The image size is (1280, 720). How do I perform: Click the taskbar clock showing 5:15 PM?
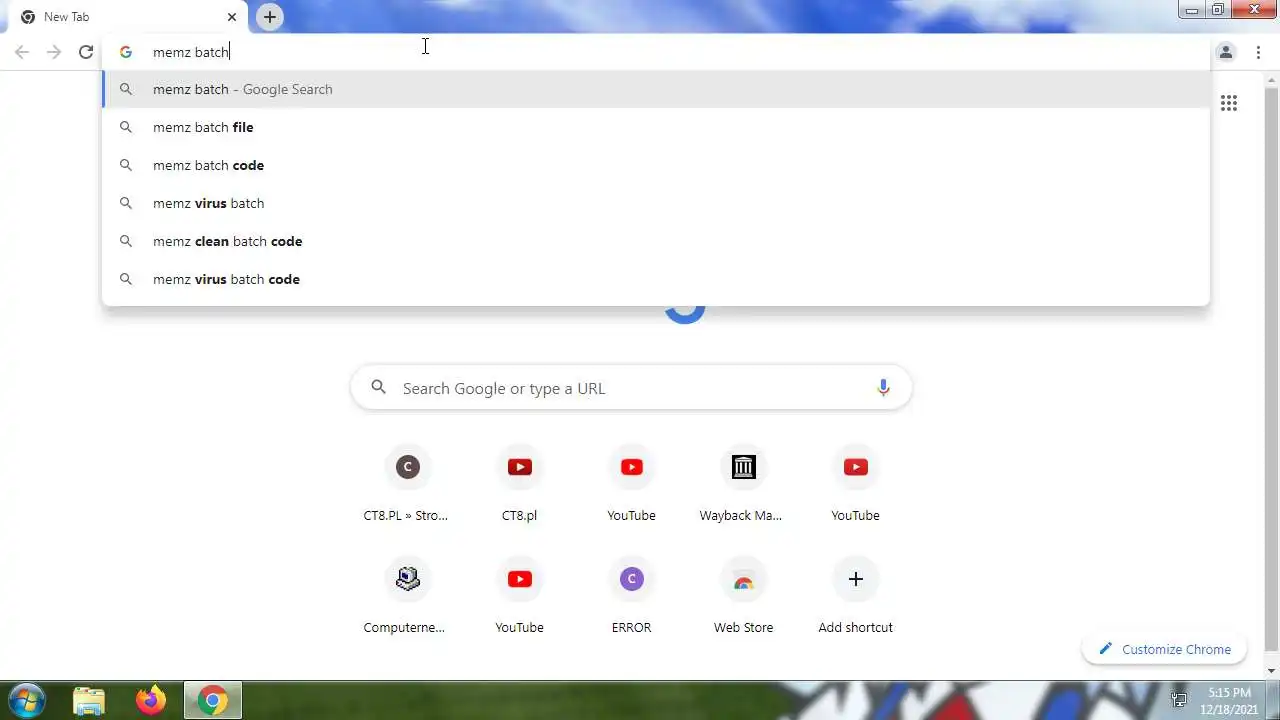1229,701
